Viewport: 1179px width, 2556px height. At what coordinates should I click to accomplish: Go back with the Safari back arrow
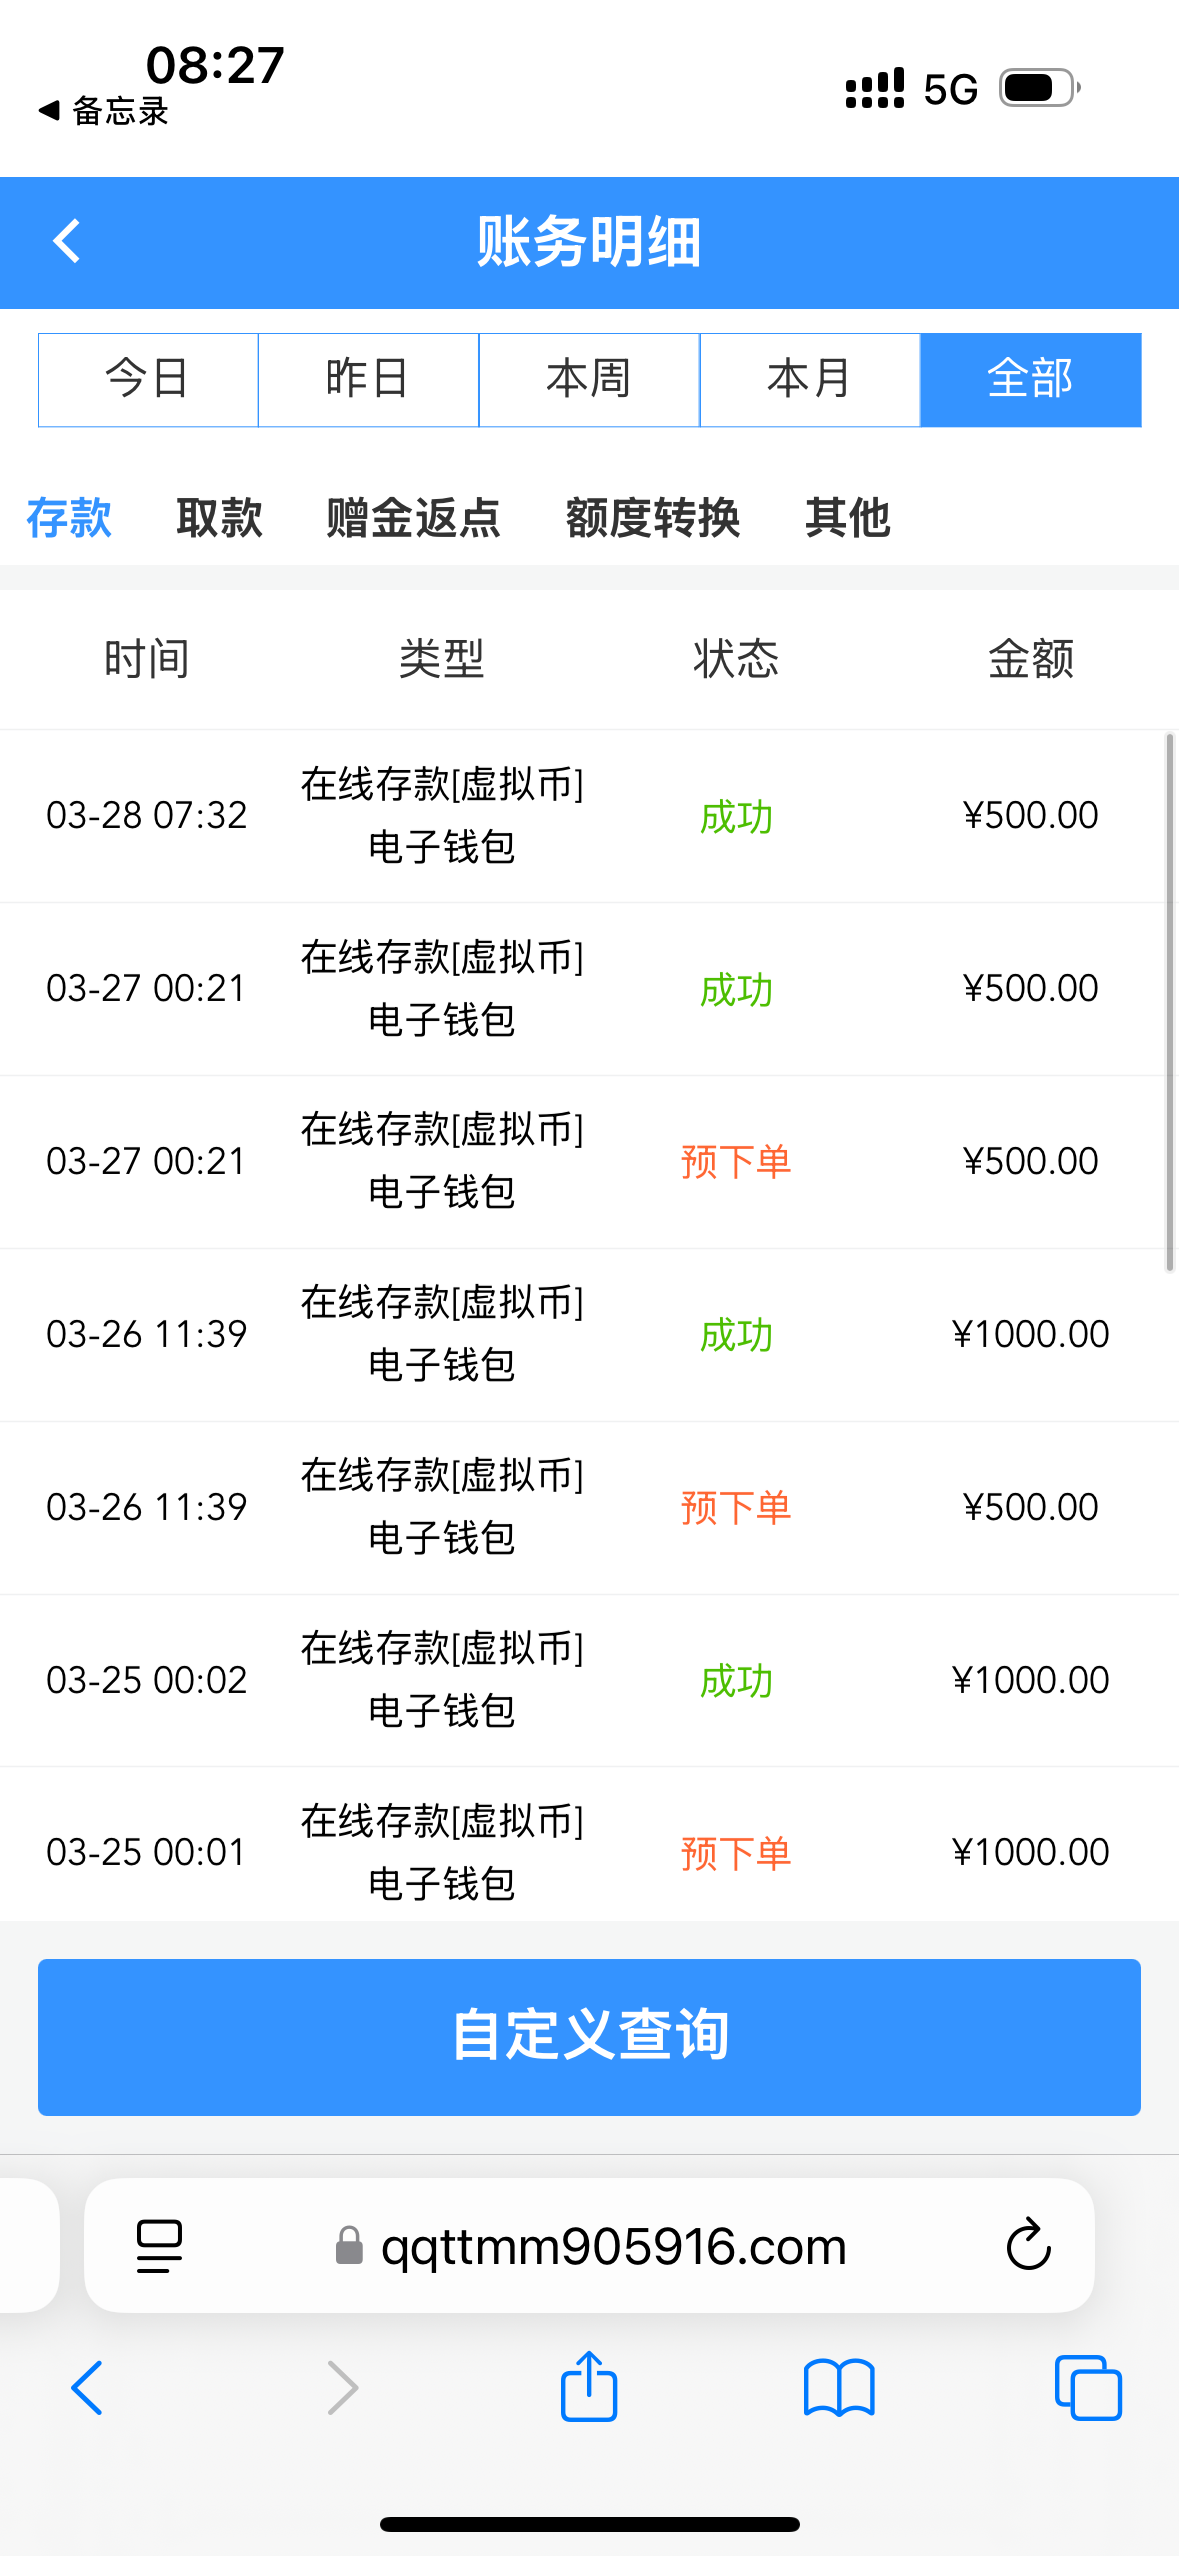87,2387
